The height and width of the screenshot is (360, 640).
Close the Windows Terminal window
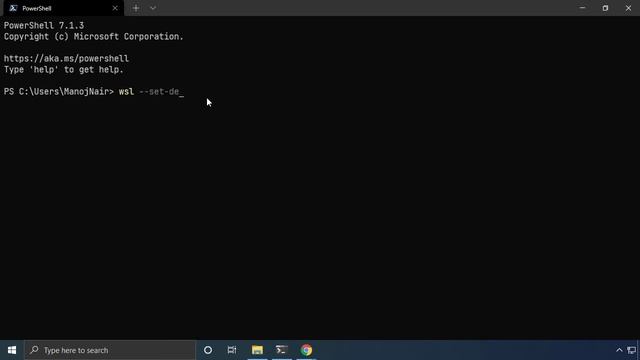(628, 8)
